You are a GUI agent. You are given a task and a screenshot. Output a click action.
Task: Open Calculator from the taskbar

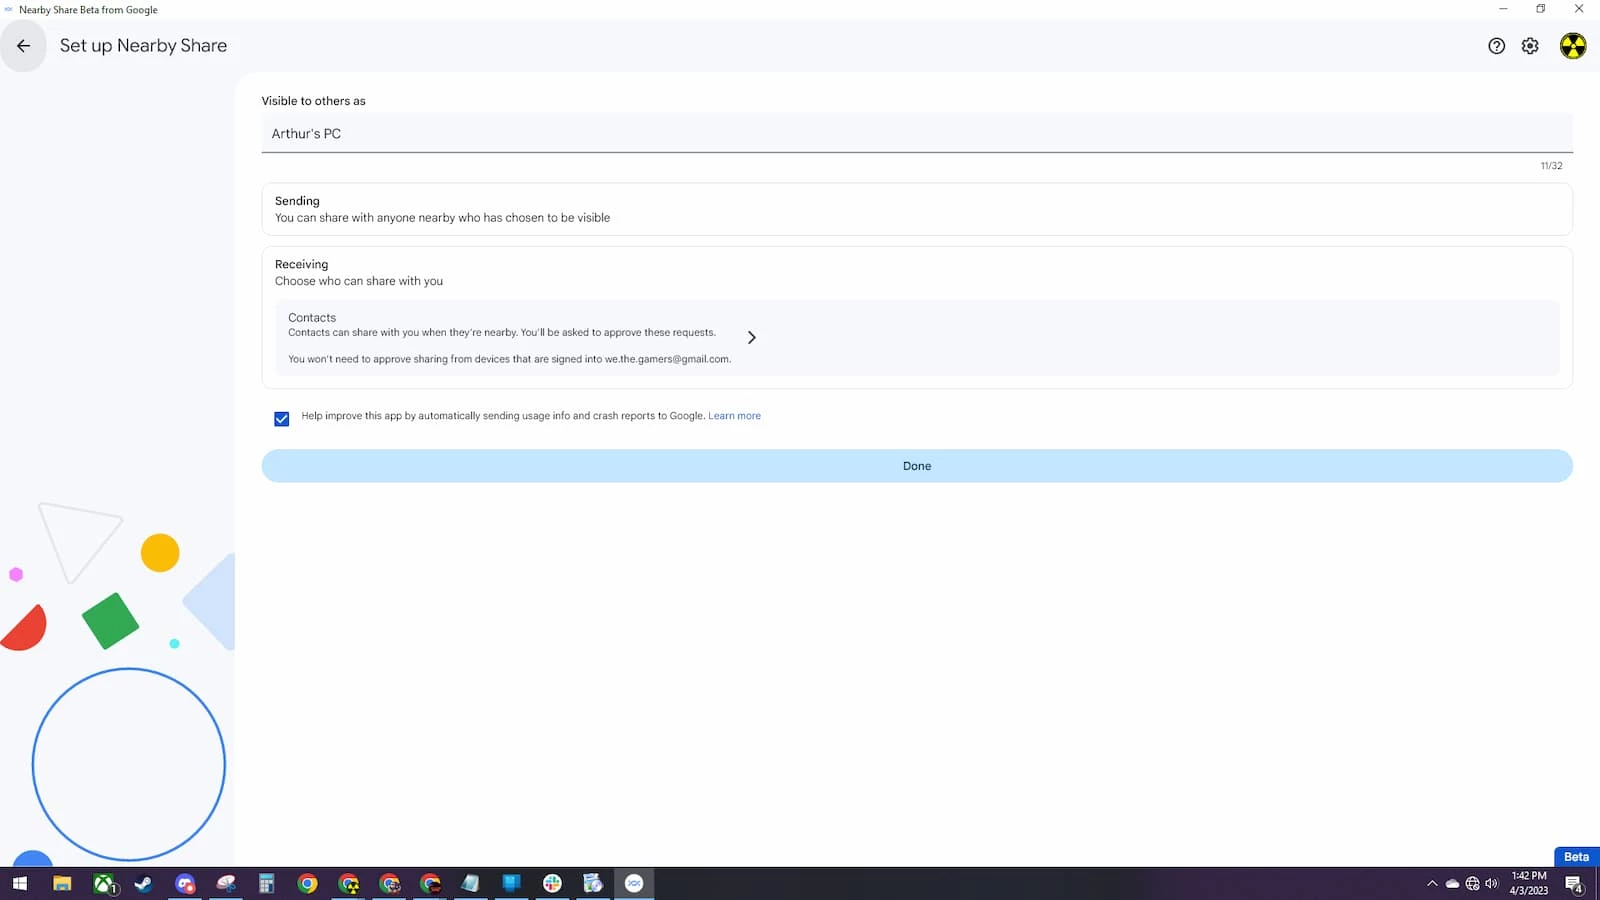coord(266,883)
